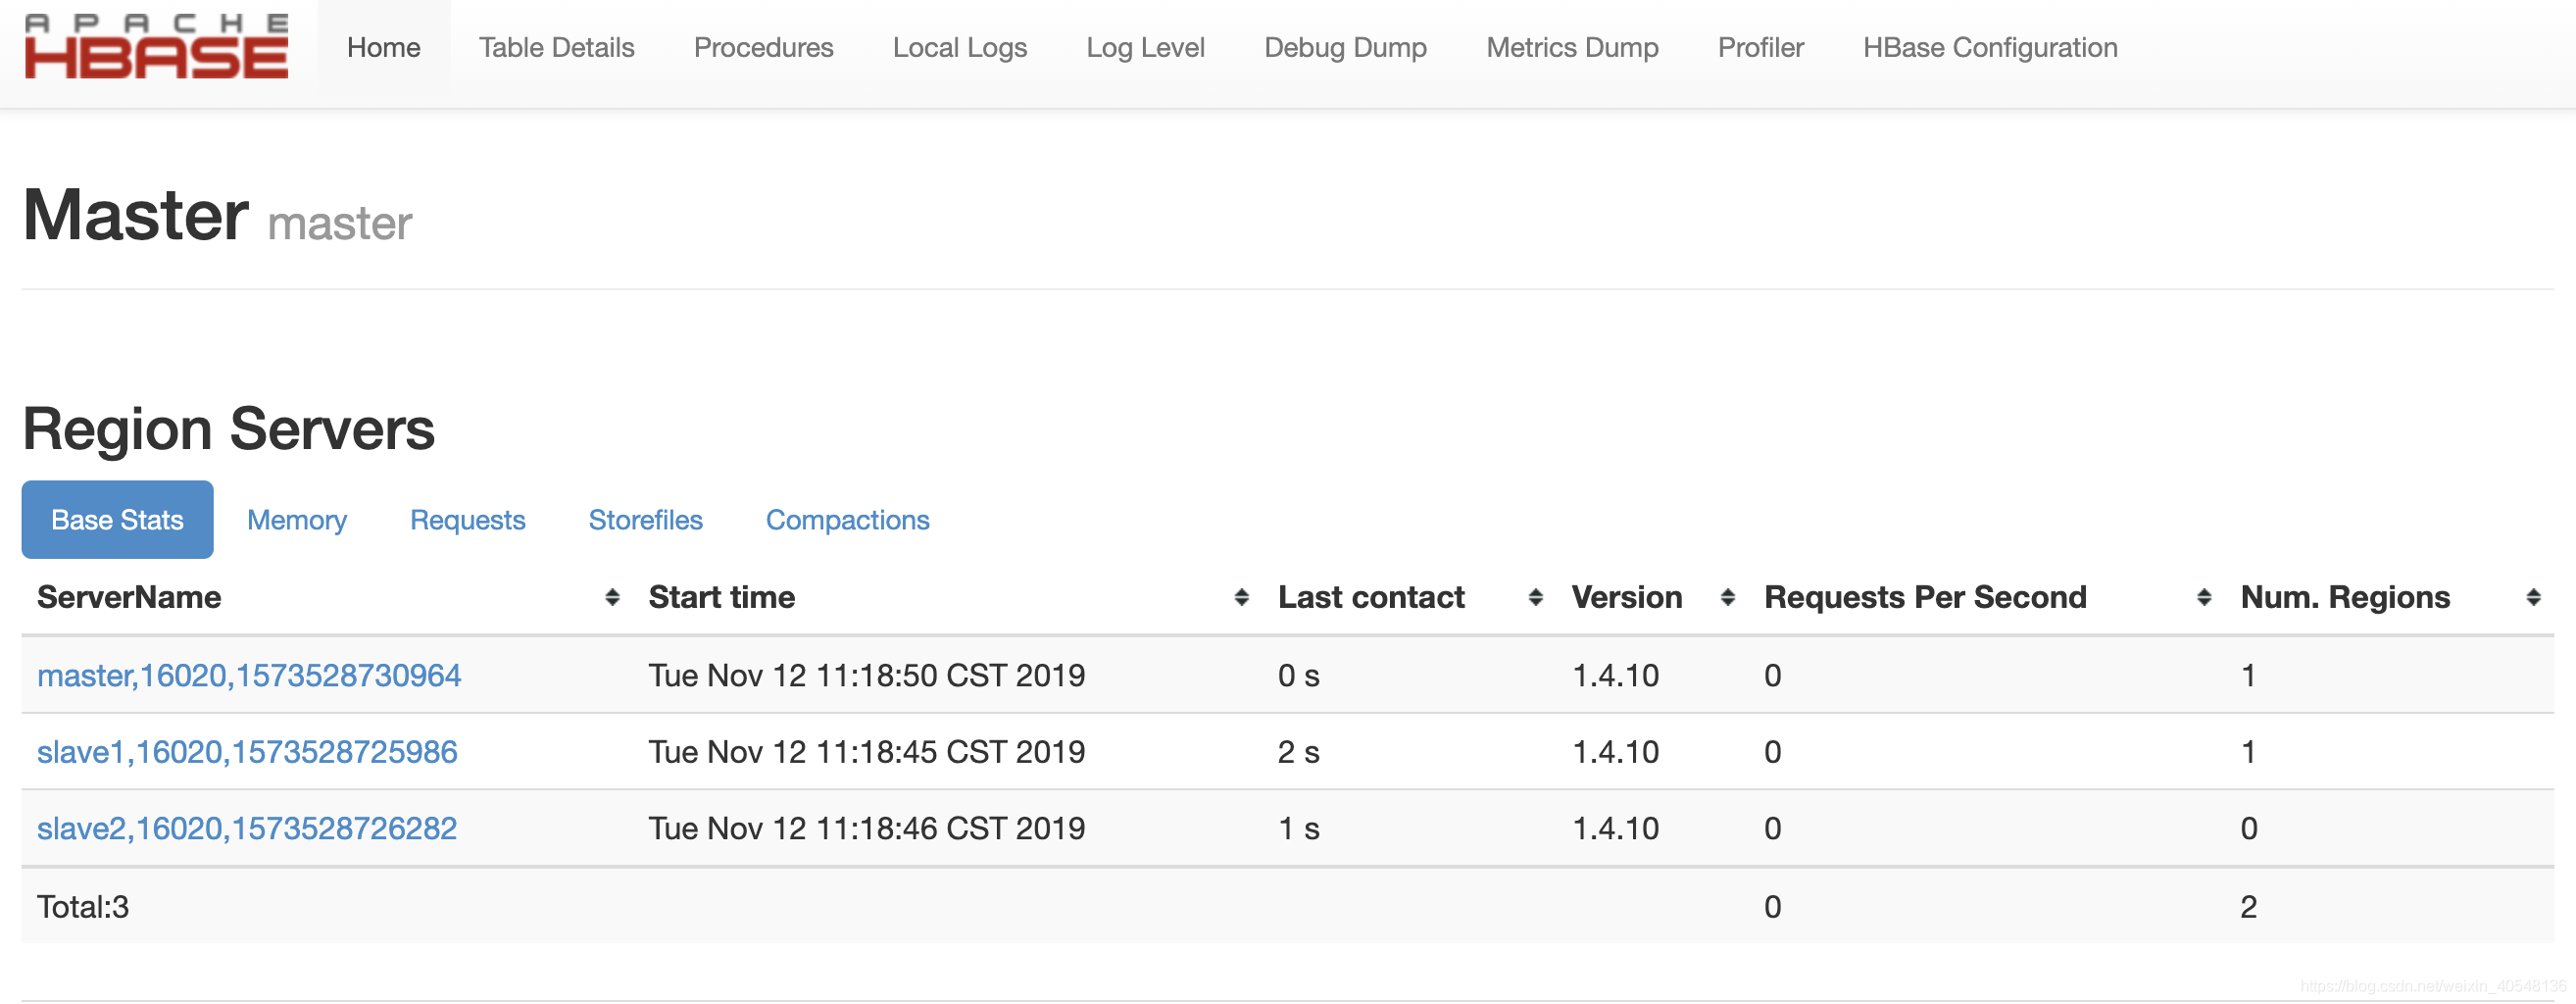Select the Base Stats tab
2576x1004 pixels.
tap(118, 520)
